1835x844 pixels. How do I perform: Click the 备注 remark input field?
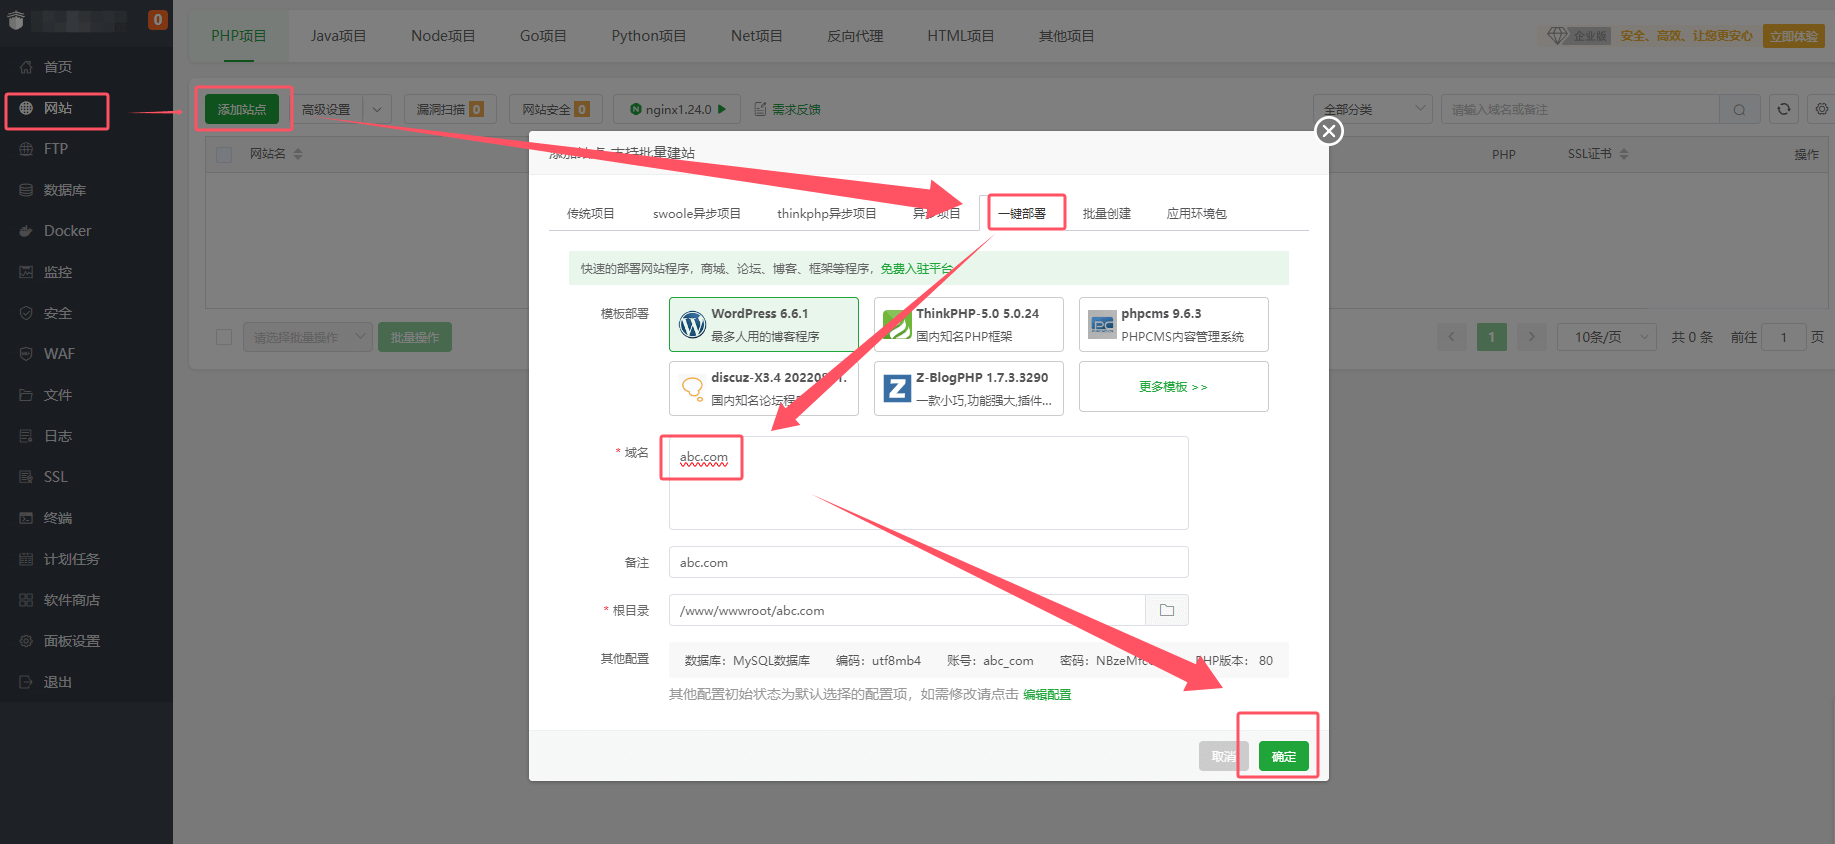pyautogui.click(x=929, y=562)
